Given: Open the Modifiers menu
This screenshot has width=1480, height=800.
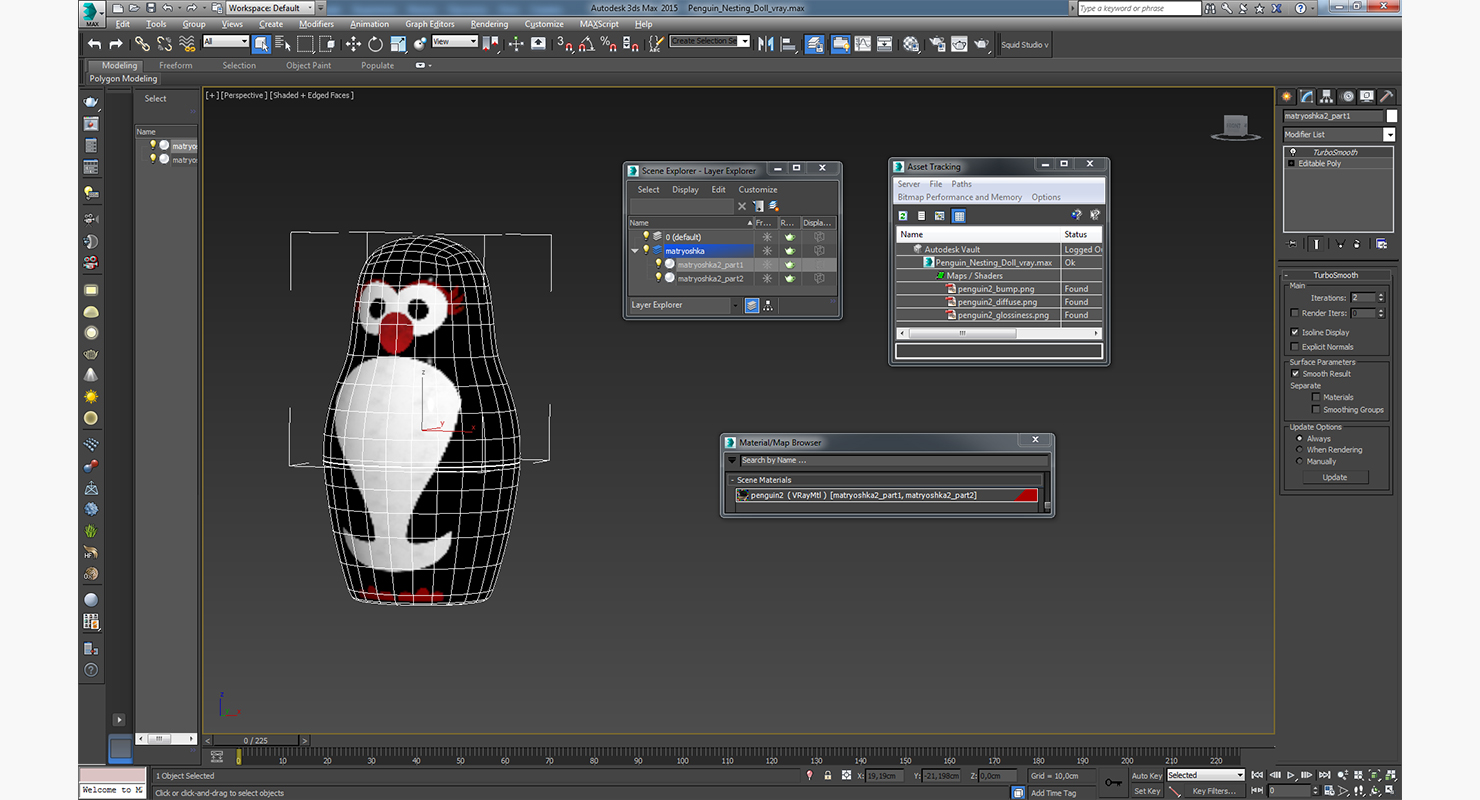Looking at the screenshot, I should click(317, 24).
